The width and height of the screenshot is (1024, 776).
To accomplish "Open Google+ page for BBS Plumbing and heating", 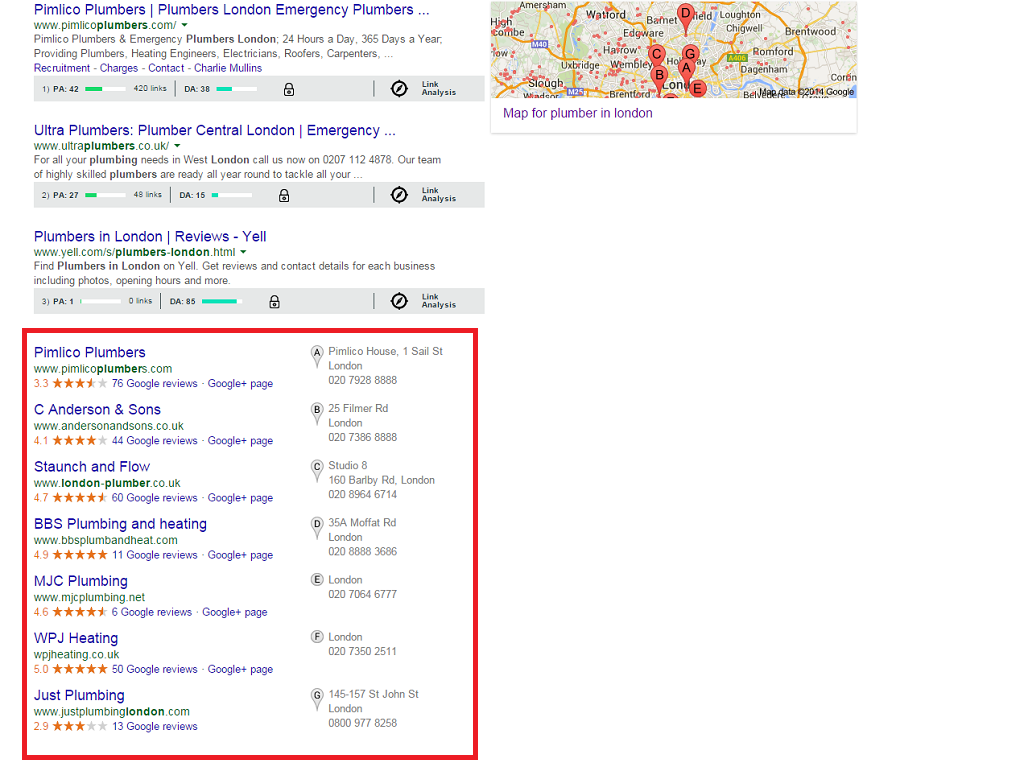I will [240, 555].
